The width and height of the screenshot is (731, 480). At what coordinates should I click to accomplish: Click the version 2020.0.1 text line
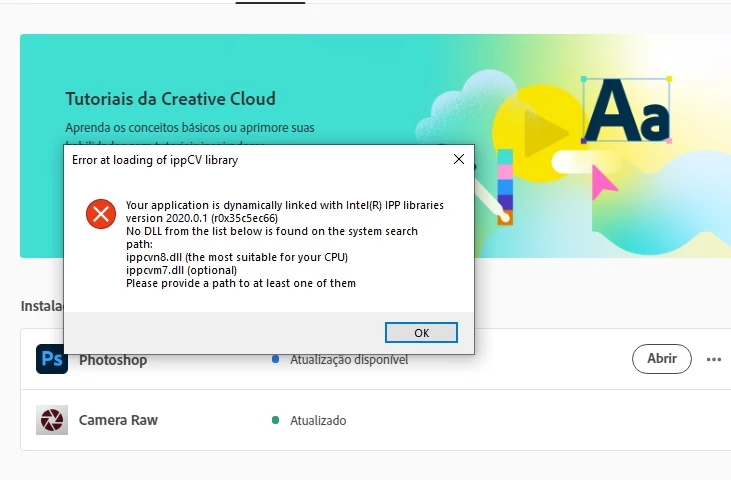coord(202,218)
